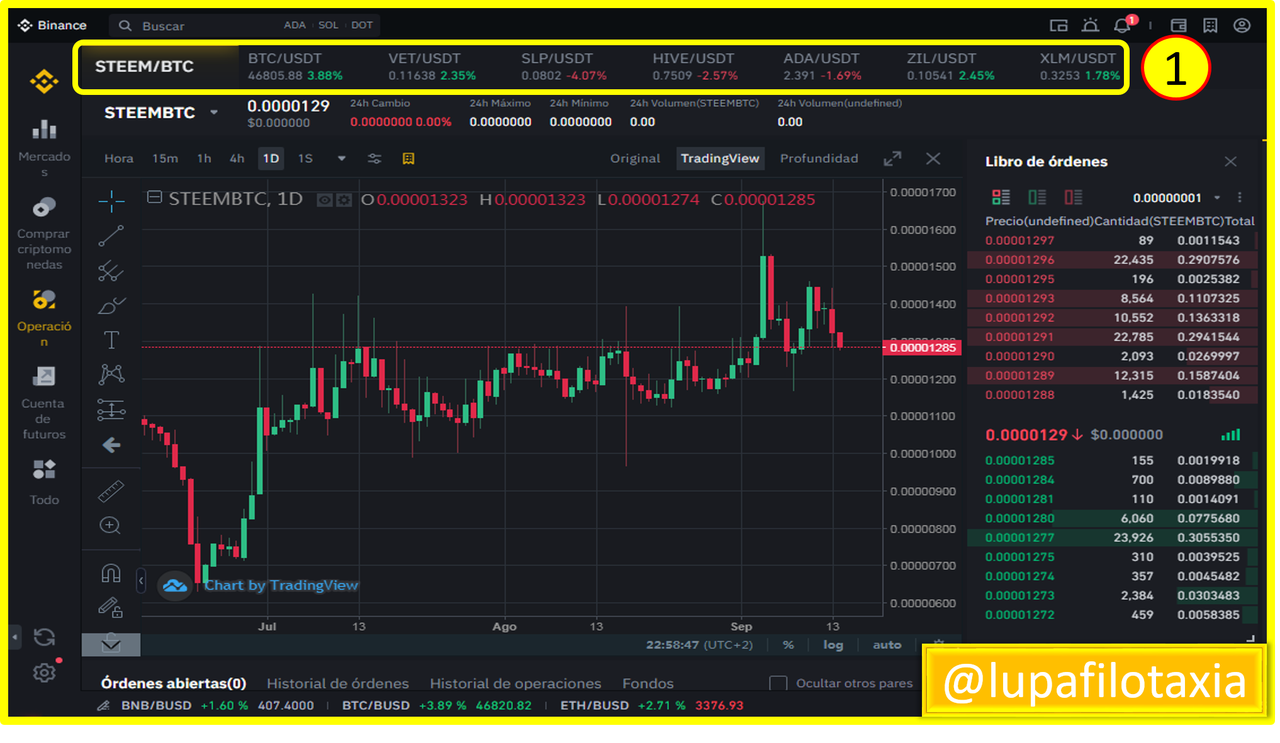
Task: Open the Historial de órdenes tab
Action: 338,684
